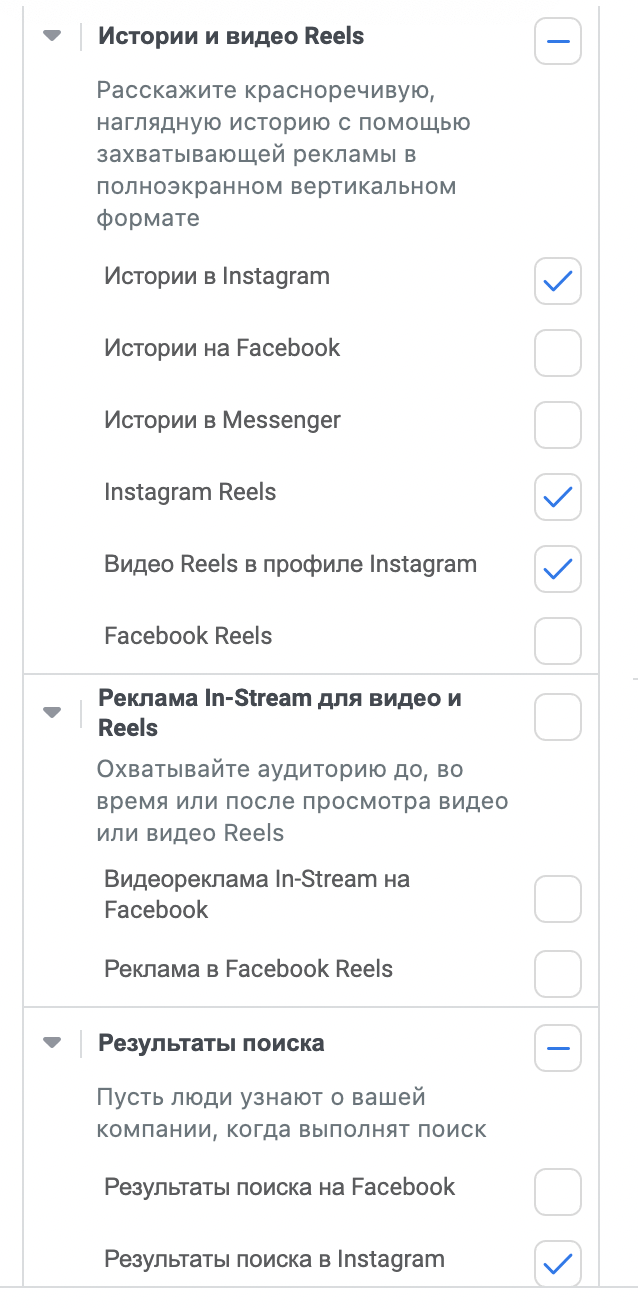
Task: Check Результаты поиска на Facebook box
Action: [x=557, y=1191]
